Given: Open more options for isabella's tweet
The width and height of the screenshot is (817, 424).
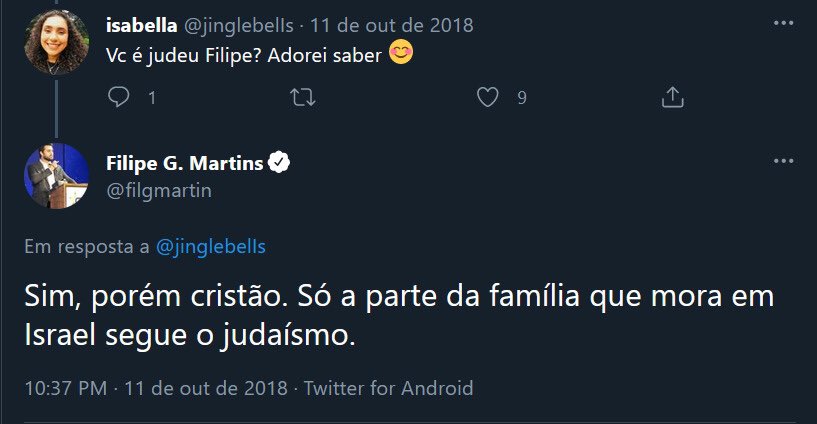Looking at the screenshot, I should 784,25.
